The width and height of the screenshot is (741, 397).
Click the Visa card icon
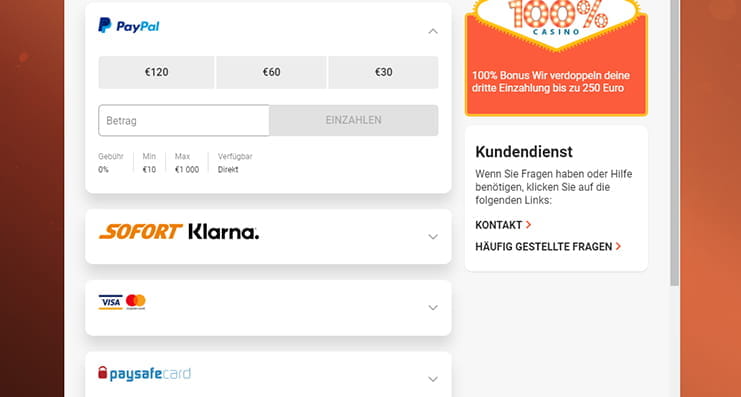[x=111, y=302]
